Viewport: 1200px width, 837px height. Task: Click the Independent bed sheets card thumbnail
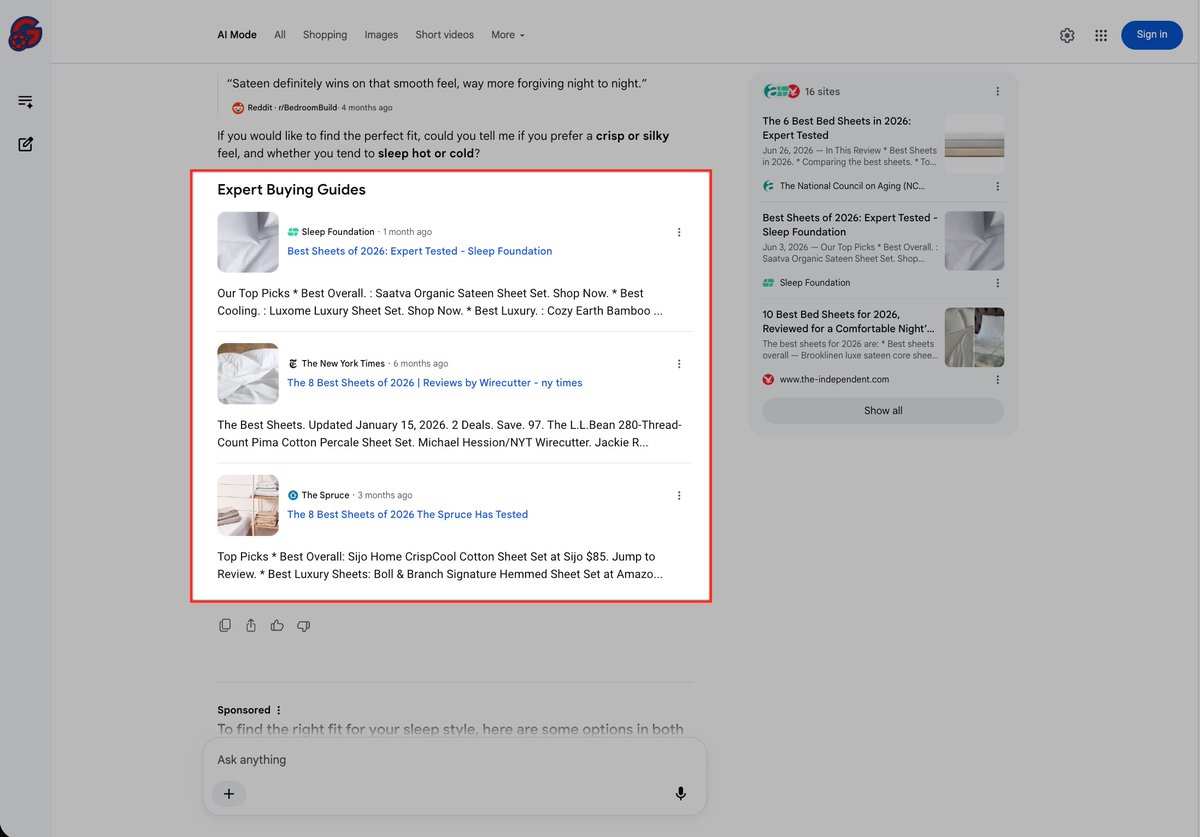click(974, 337)
